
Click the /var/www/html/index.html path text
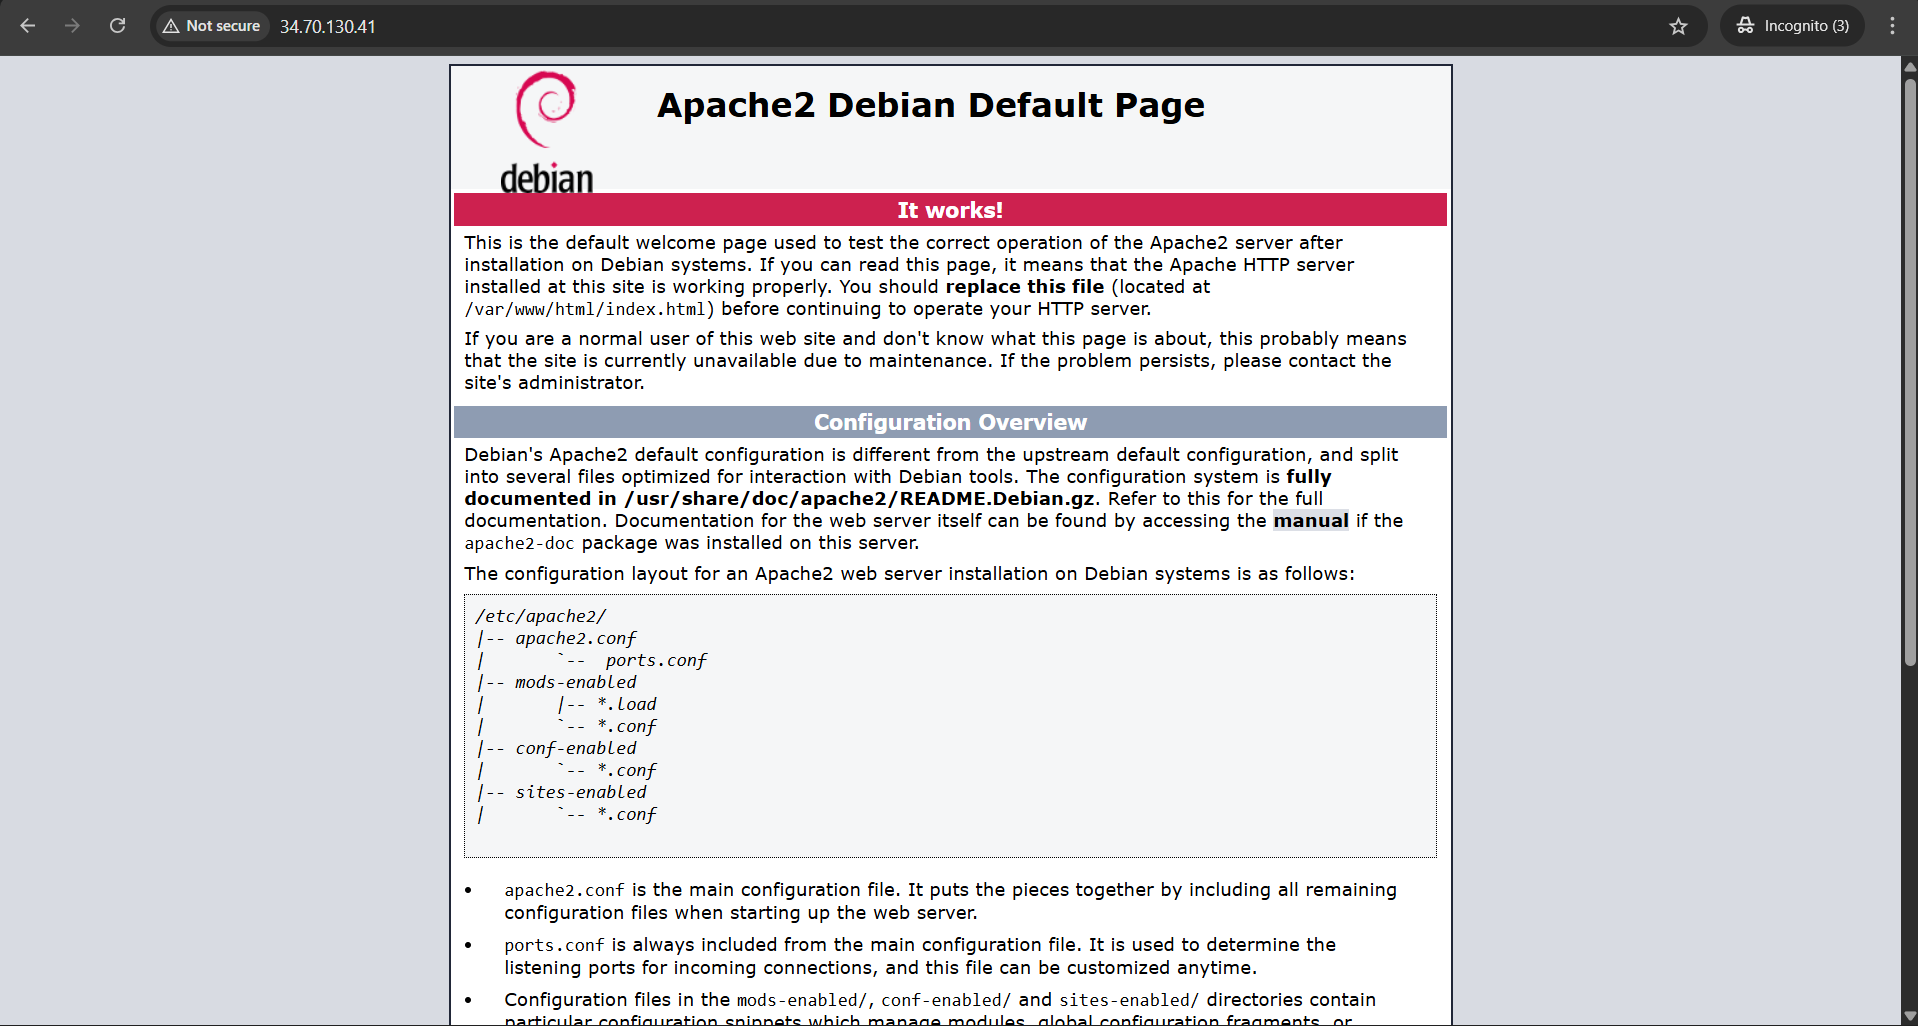click(x=585, y=310)
